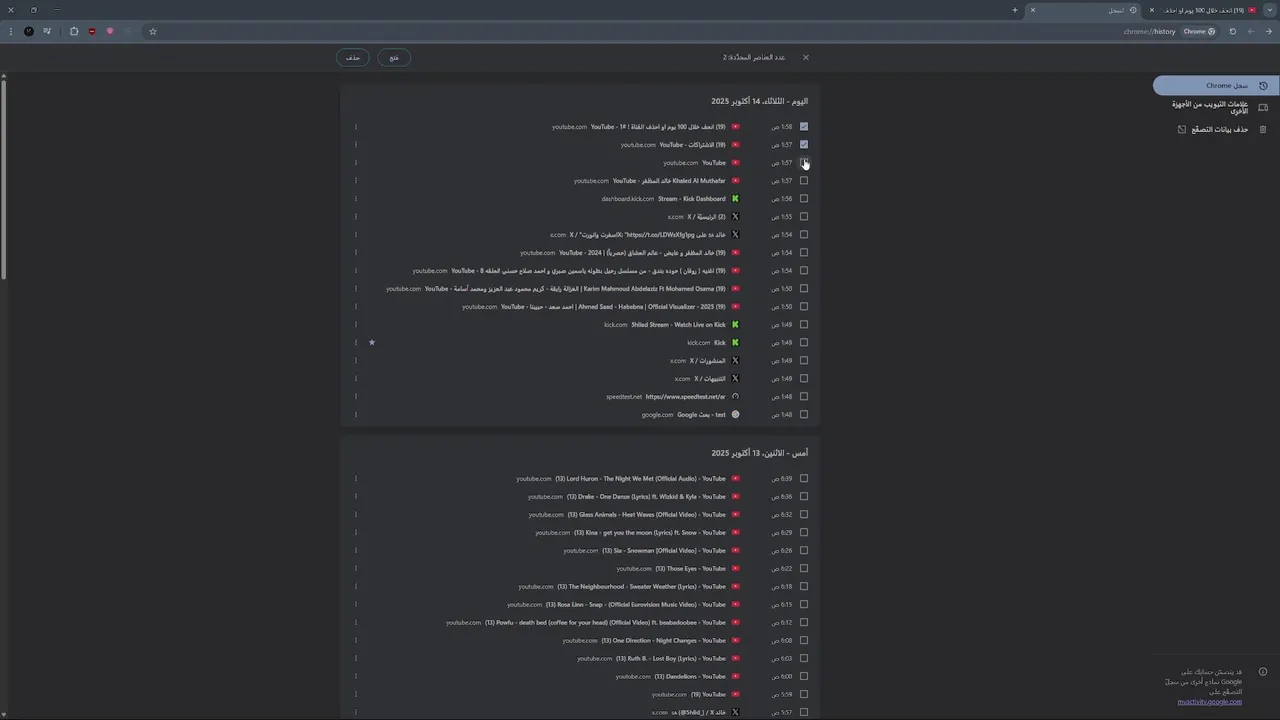The image size is (1280, 720).
Task: Click the tabs from other devices icon
Action: tap(1263, 107)
